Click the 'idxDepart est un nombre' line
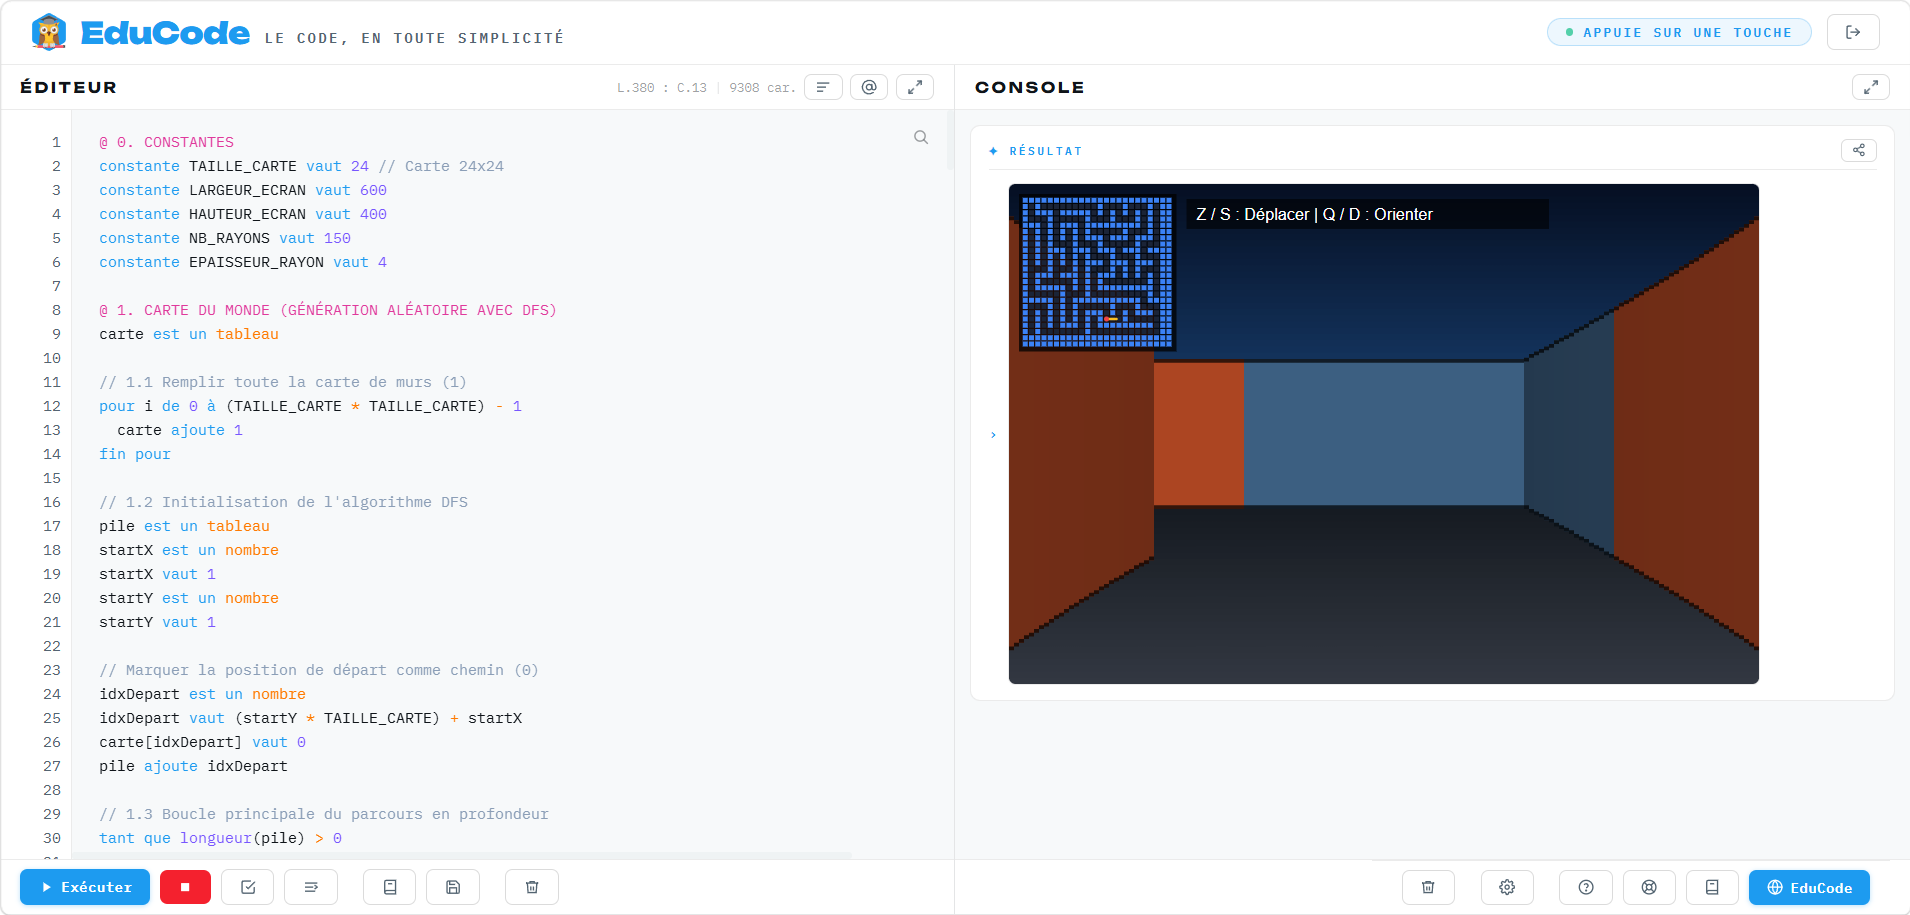This screenshot has width=1910, height=915. coord(202,694)
